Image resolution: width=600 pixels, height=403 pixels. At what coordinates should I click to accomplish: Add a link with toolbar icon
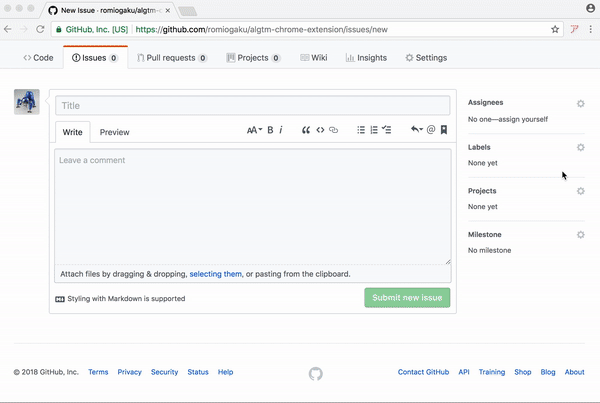[x=334, y=130]
